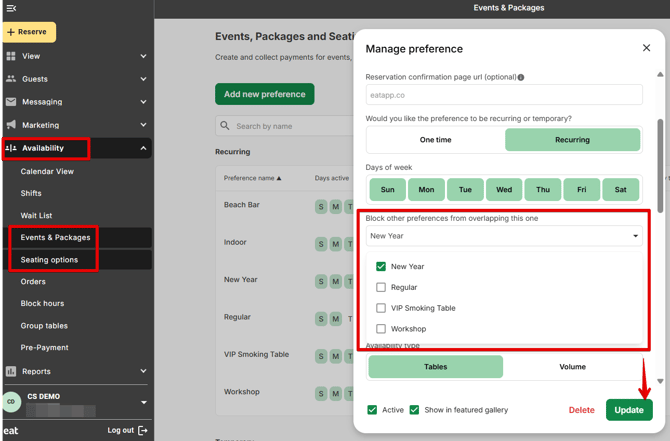The image size is (670, 441).
Task: Click New Year row's M day badge
Action: point(336,282)
